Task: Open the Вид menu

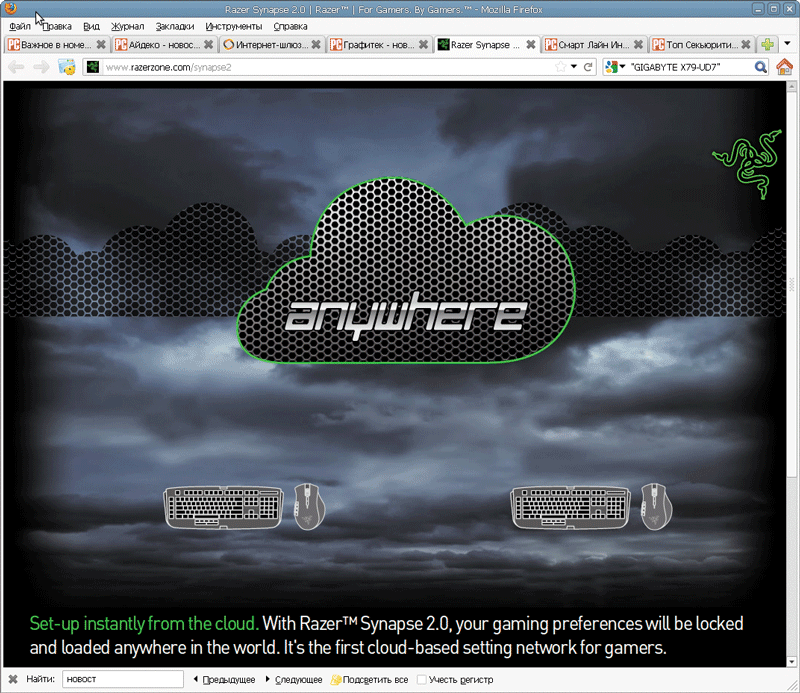Action: point(91,27)
